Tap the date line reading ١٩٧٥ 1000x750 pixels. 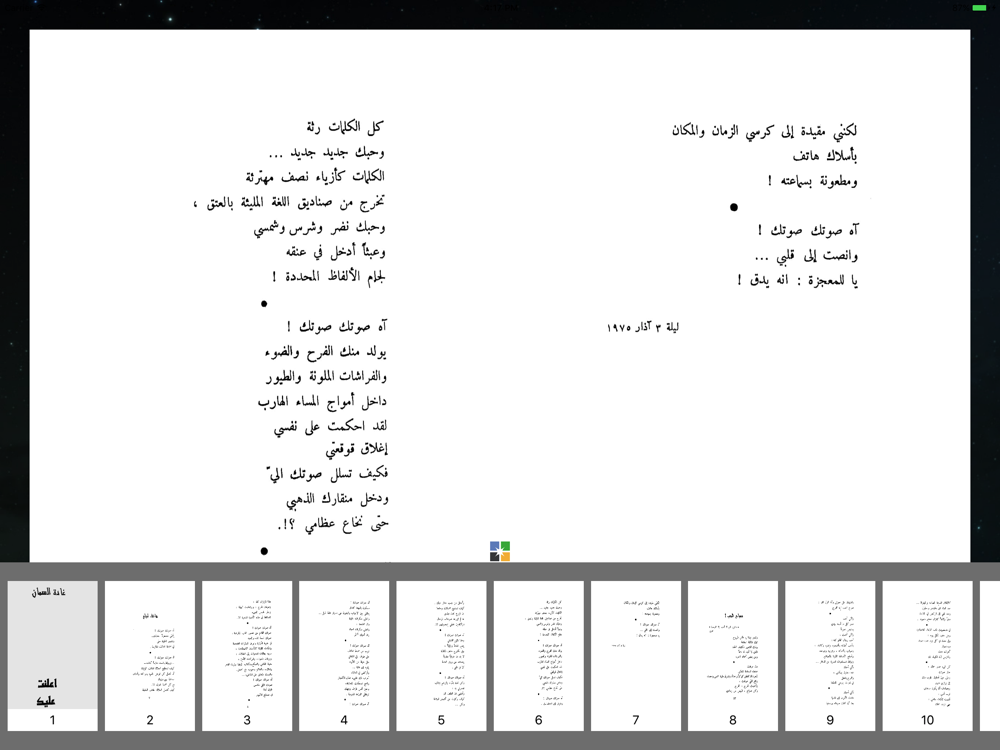643,327
